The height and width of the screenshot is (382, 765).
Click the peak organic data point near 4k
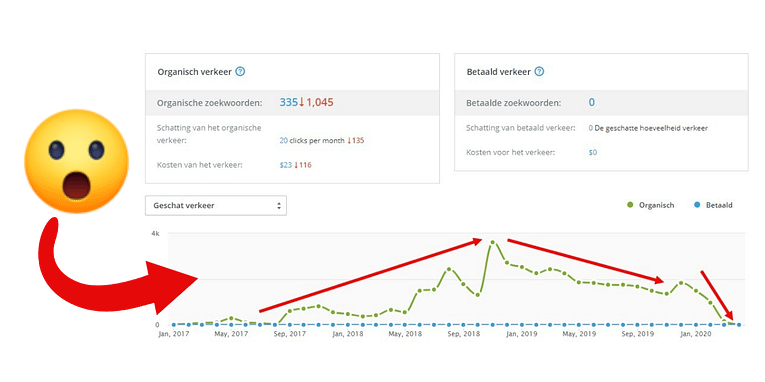tap(492, 242)
